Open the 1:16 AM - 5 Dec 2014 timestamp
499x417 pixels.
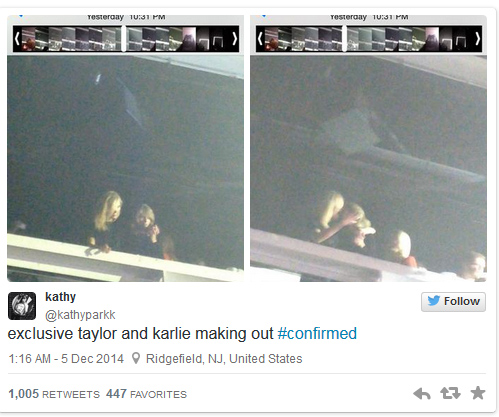[x=66, y=359]
